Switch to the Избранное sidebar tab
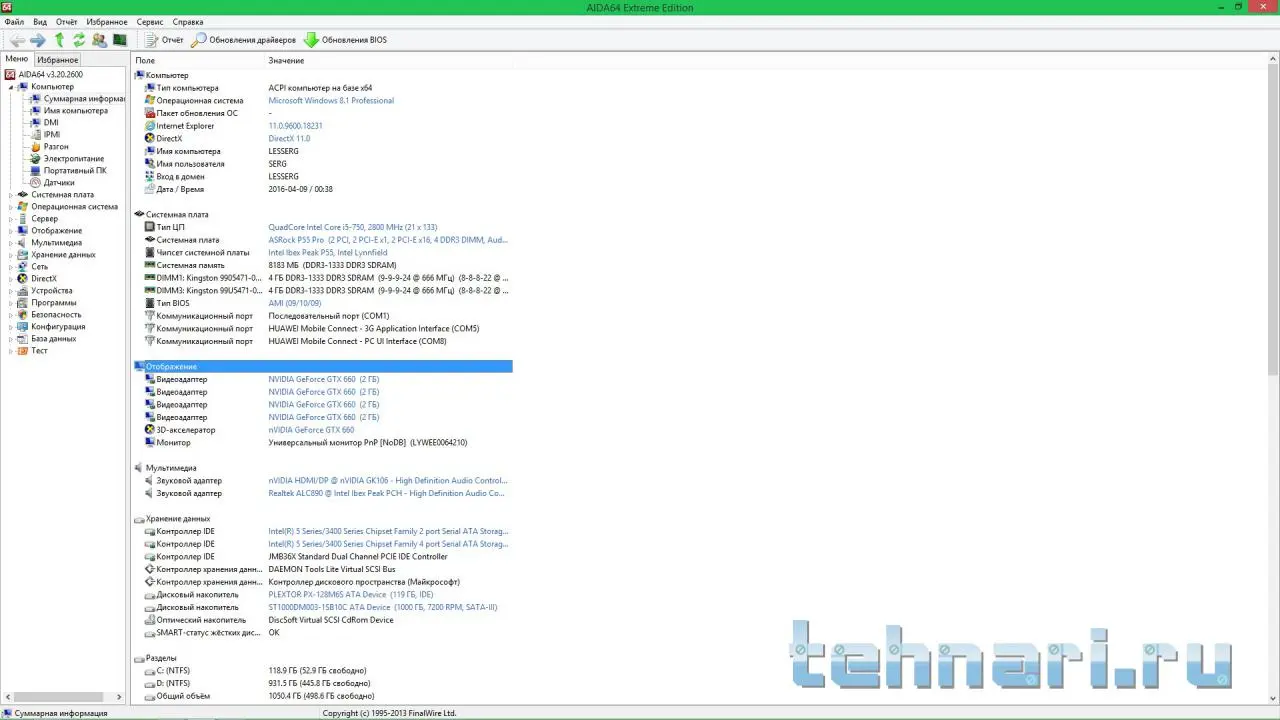This screenshot has height=720, width=1280. tap(58, 60)
